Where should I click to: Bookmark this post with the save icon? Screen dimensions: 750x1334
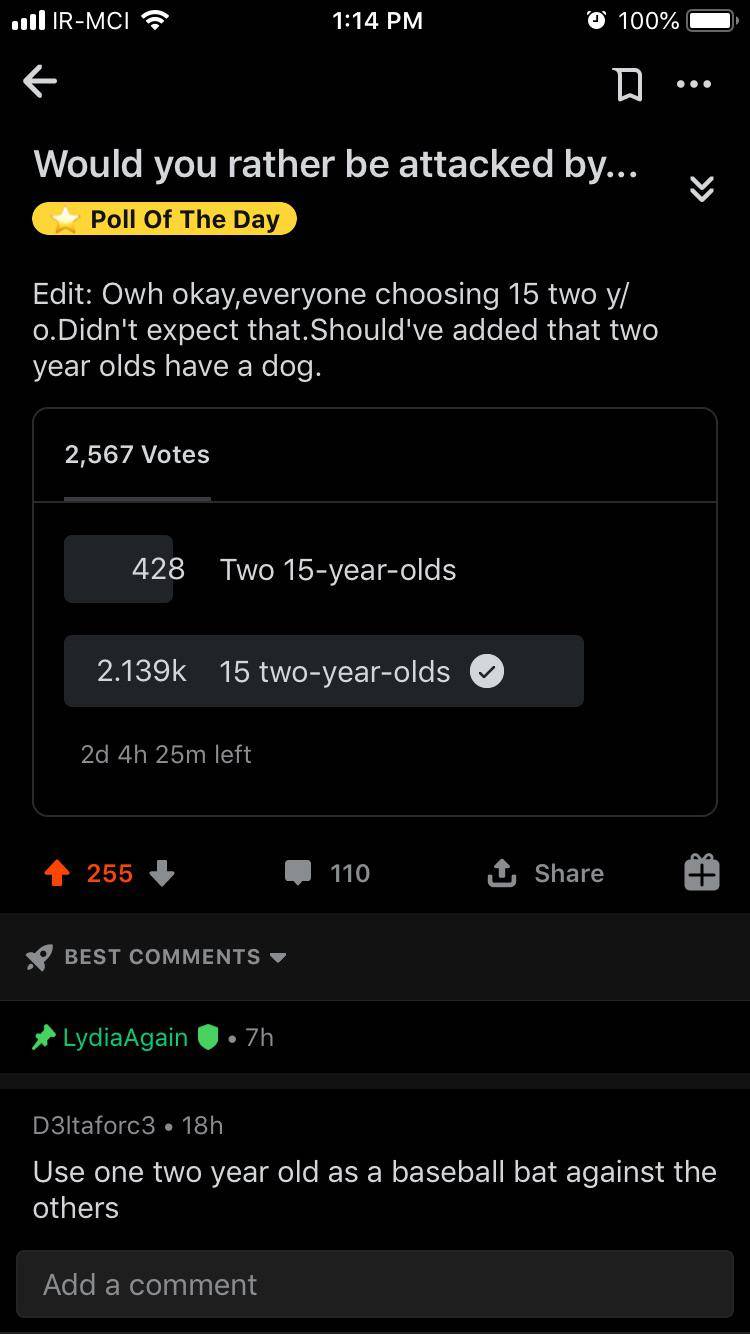628,84
